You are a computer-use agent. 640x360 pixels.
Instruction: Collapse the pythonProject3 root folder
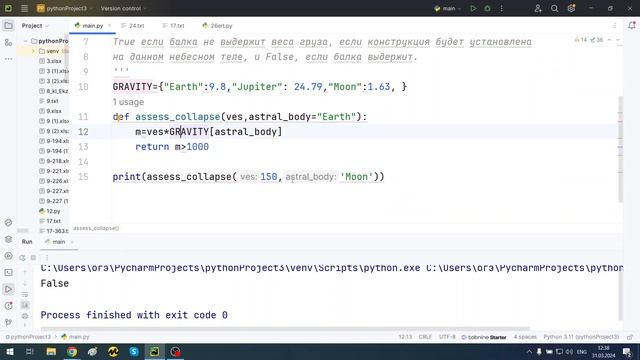26,41
